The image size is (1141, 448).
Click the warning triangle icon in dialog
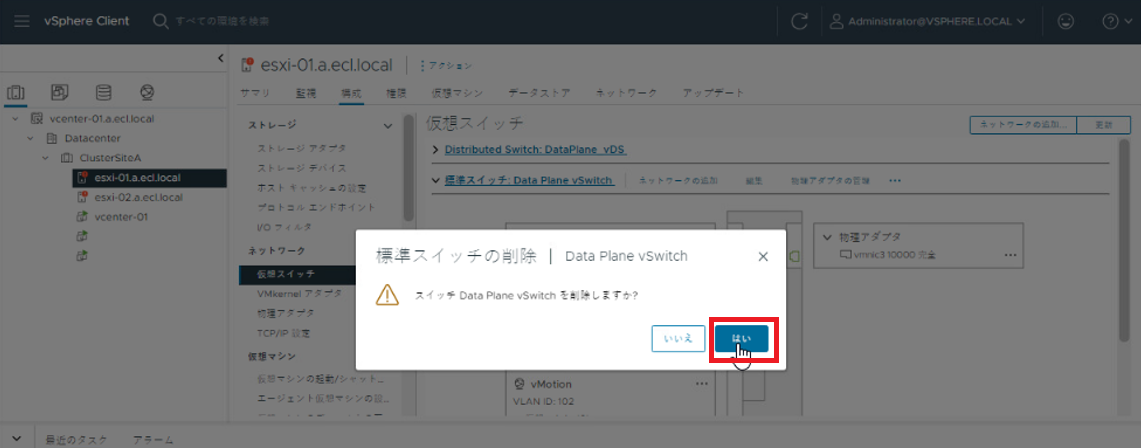[387, 295]
